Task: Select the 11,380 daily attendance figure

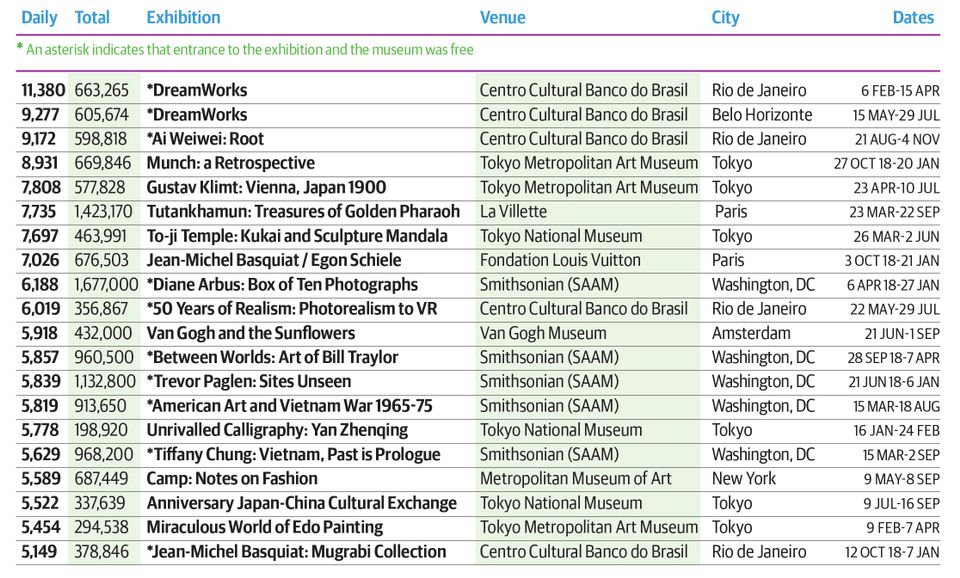Action: pyautogui.click(x=43, y=91)
